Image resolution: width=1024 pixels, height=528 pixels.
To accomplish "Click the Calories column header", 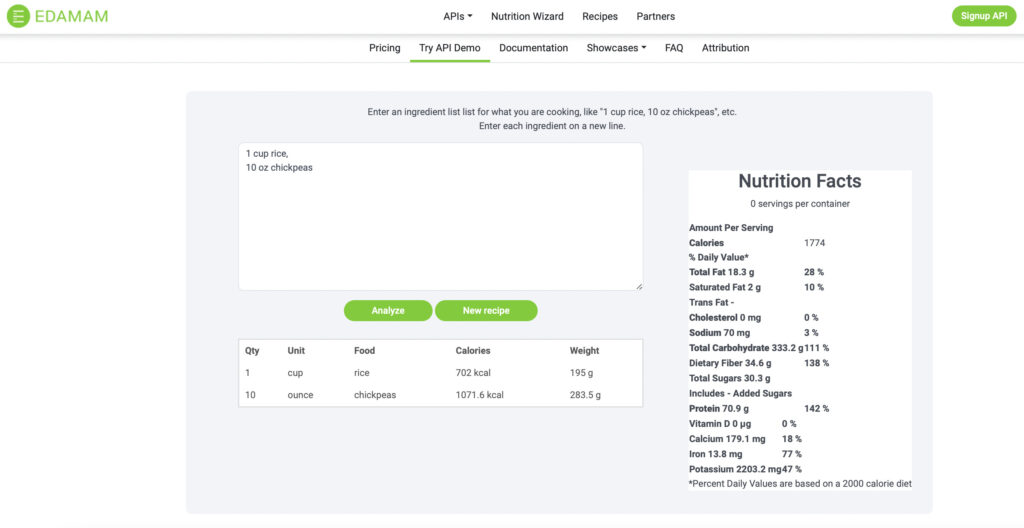I will coord(473,351).
